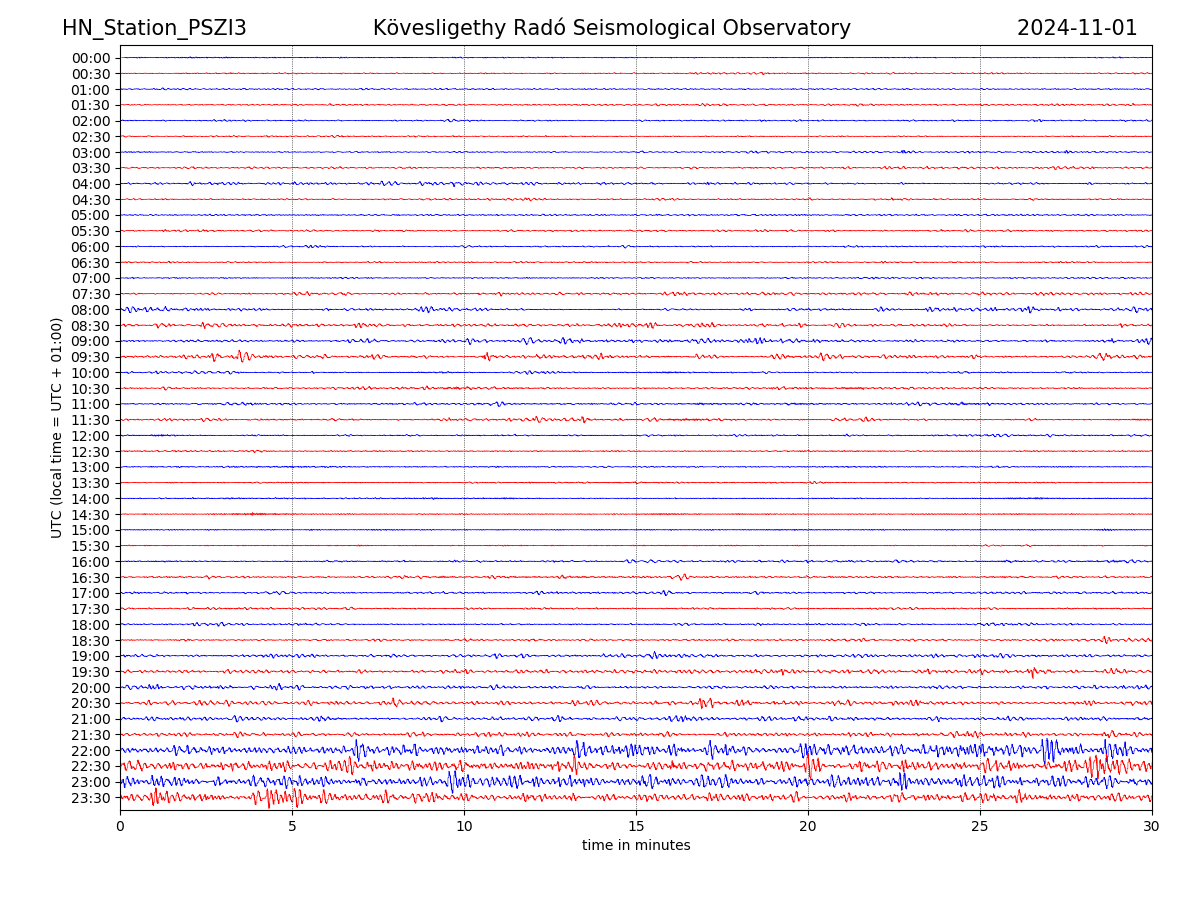This screenshot has height=900, width=1200.
Task: Select the 20:30 trace time label
Action: point(91,703)
